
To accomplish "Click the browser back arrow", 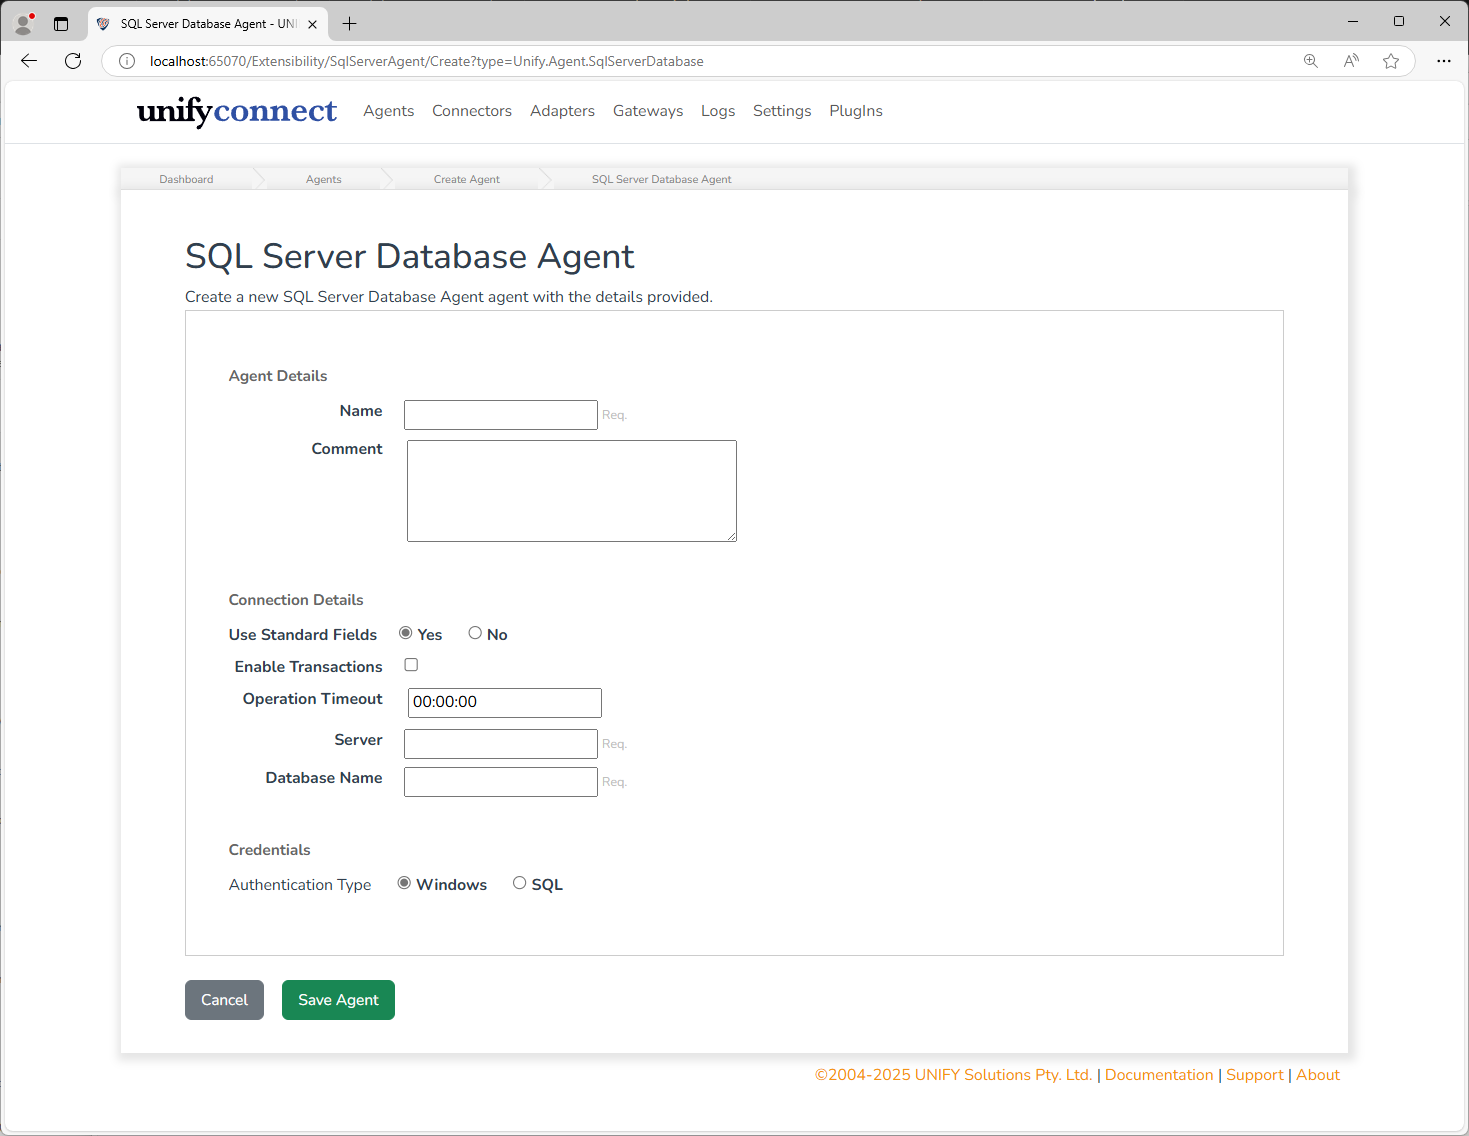I will point(29,61).
